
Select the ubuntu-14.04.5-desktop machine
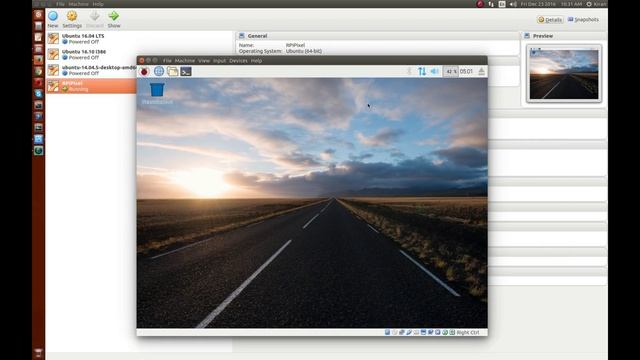click(x=91, y=70)
